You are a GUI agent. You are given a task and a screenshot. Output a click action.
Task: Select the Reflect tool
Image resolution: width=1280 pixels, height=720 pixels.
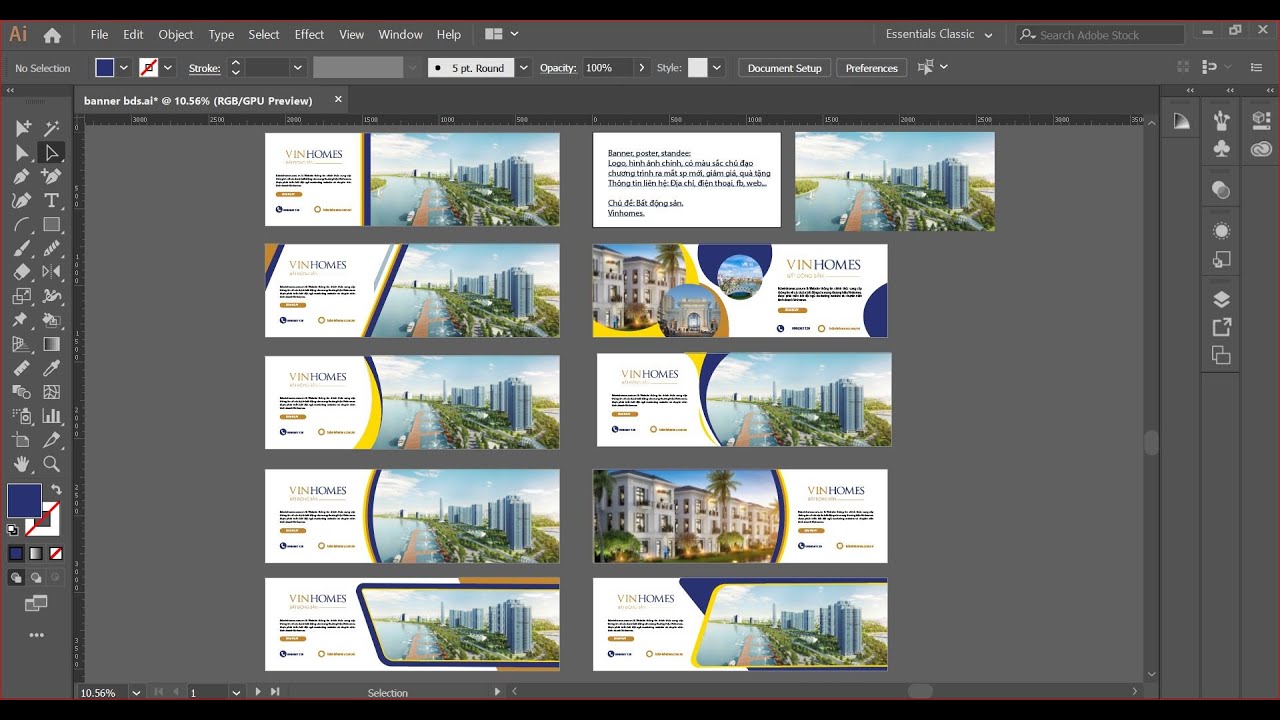click(x=52, y=272)
